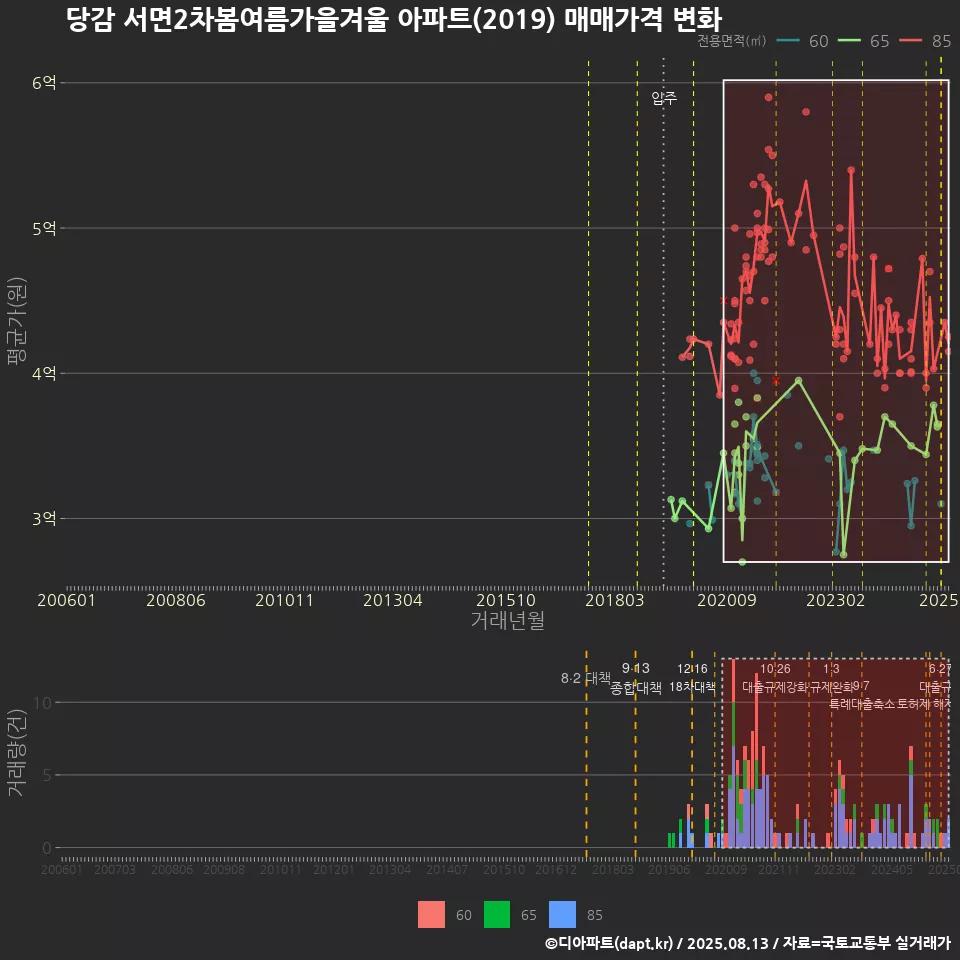
Task: Click the 1·3 규제완화 marker label
Action: (831, 678)
